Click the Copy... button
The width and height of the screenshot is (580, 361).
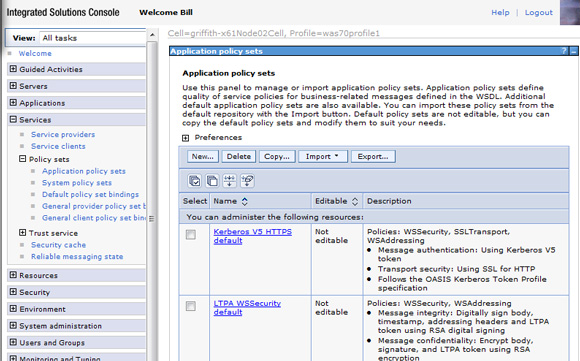click(x=277, y=156)
